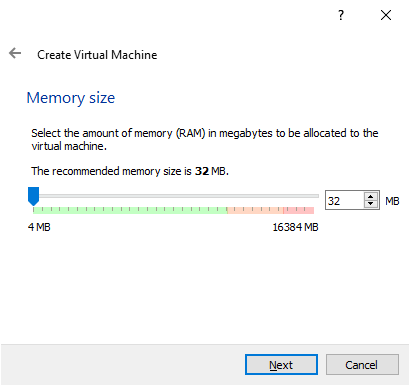
Task: Click the RAM allocation description text
Action: (205, 139)
